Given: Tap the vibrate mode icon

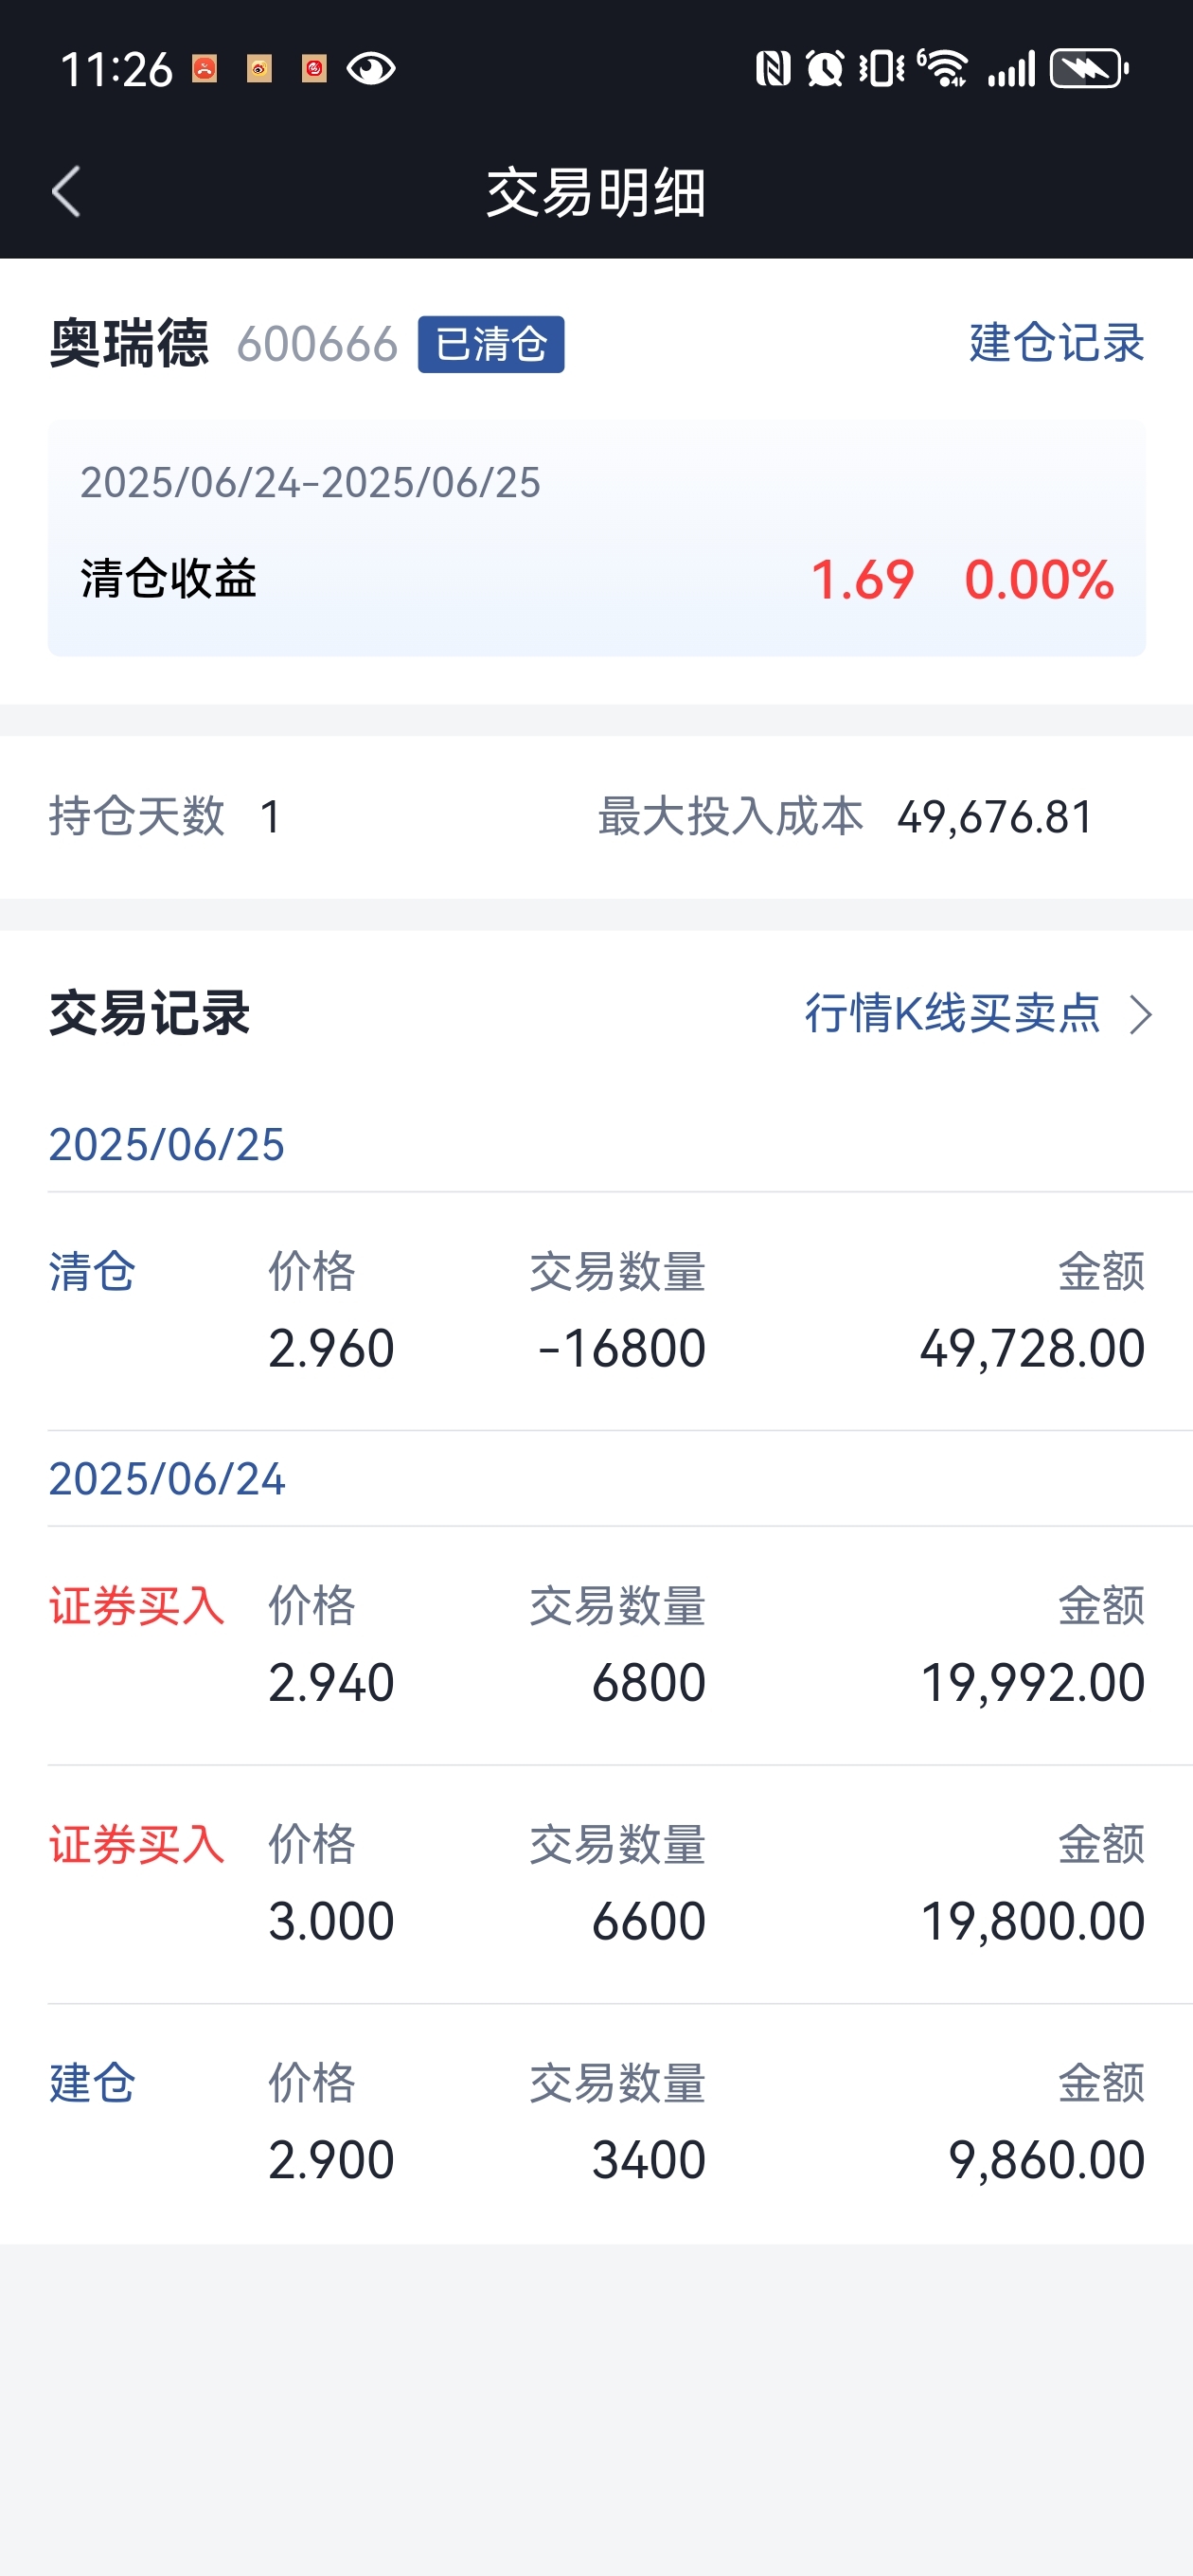Looking at the screenshot, I should [881, 69].
